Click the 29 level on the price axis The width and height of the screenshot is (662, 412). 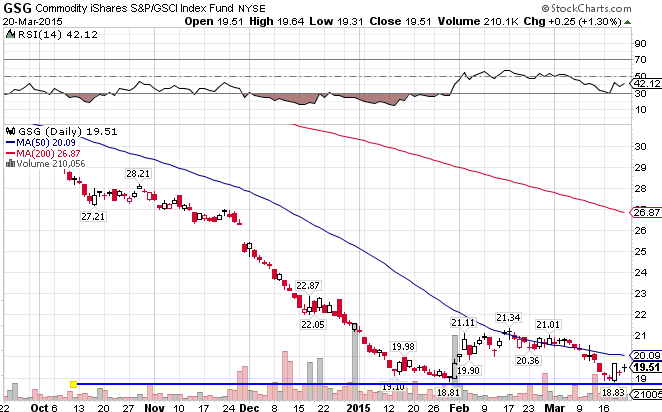pyautogui.click(x=640, y=168)
